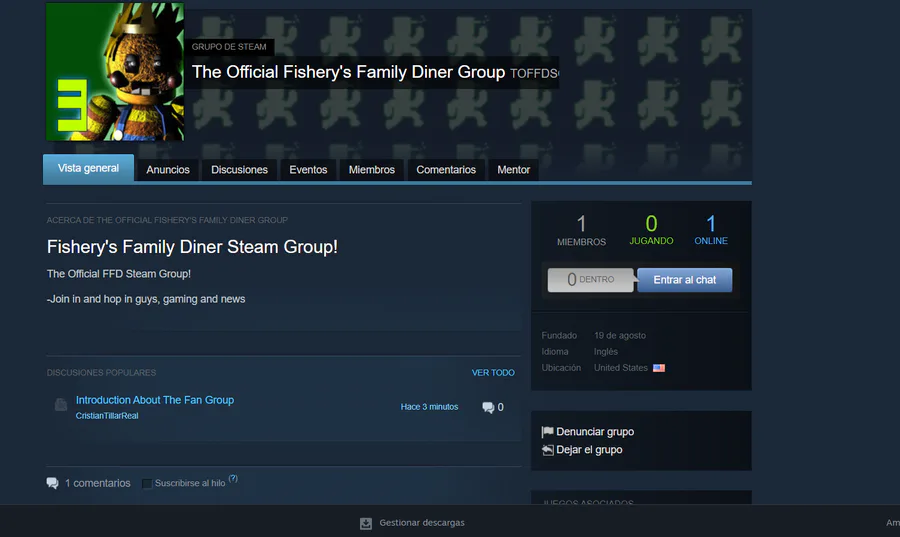Click the discussion thread document icon
Image resolution: width=900 pixels, height=537 pixels.
pyautogui.click(x=61, y=405)
